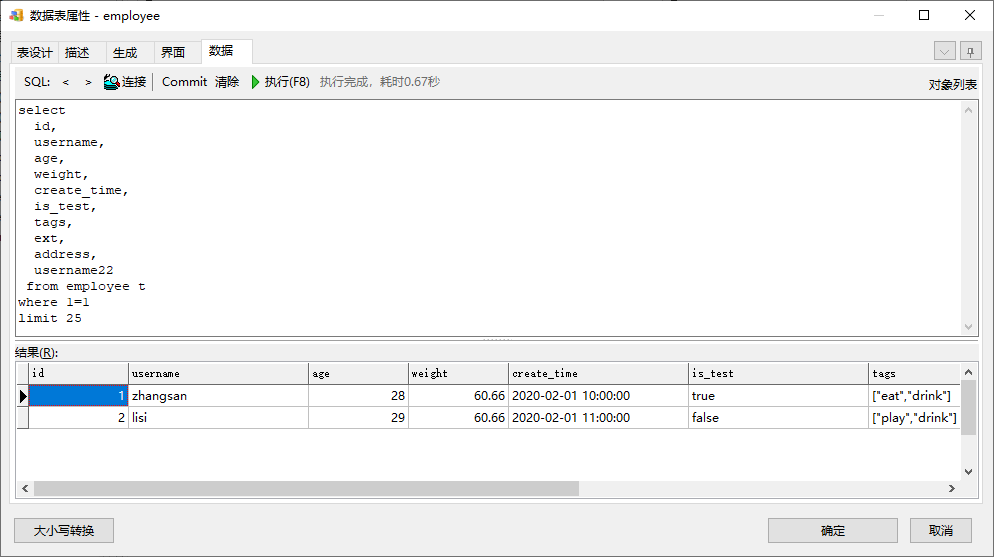Click the 大小写转换 button

tap(64, 530)
